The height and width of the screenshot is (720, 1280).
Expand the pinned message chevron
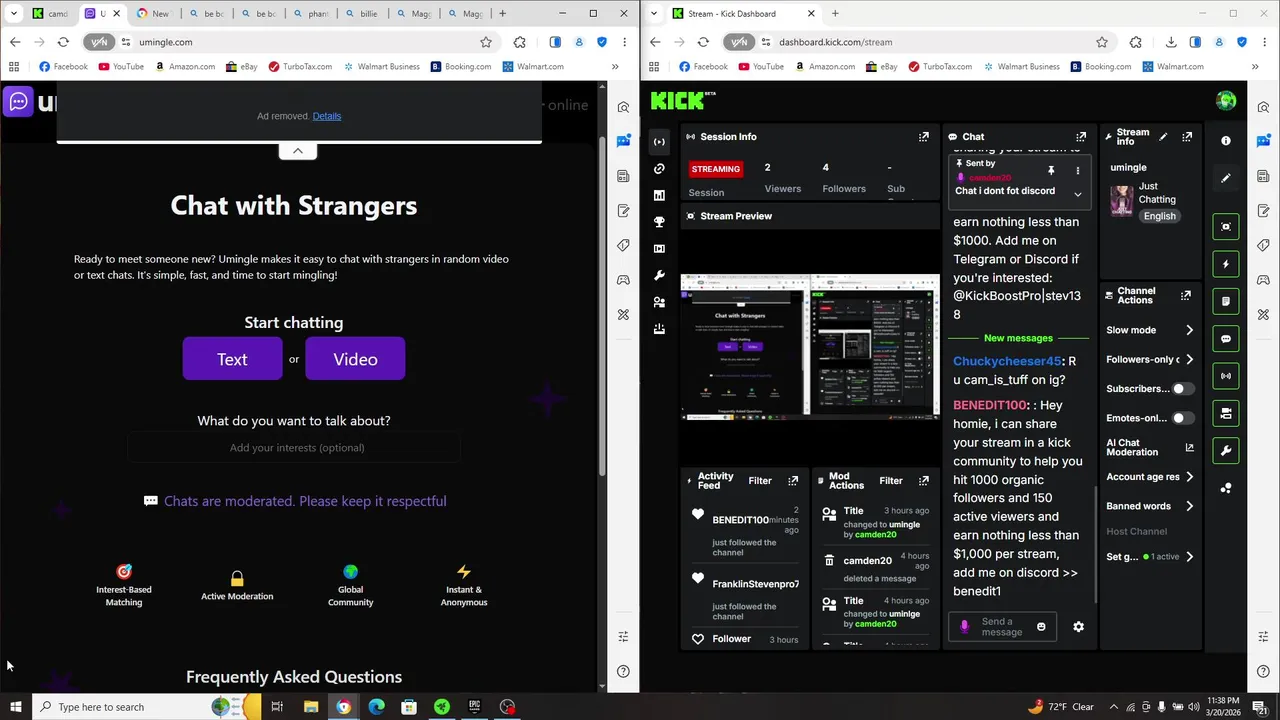pyautogui.click(x=1077, y=194)
